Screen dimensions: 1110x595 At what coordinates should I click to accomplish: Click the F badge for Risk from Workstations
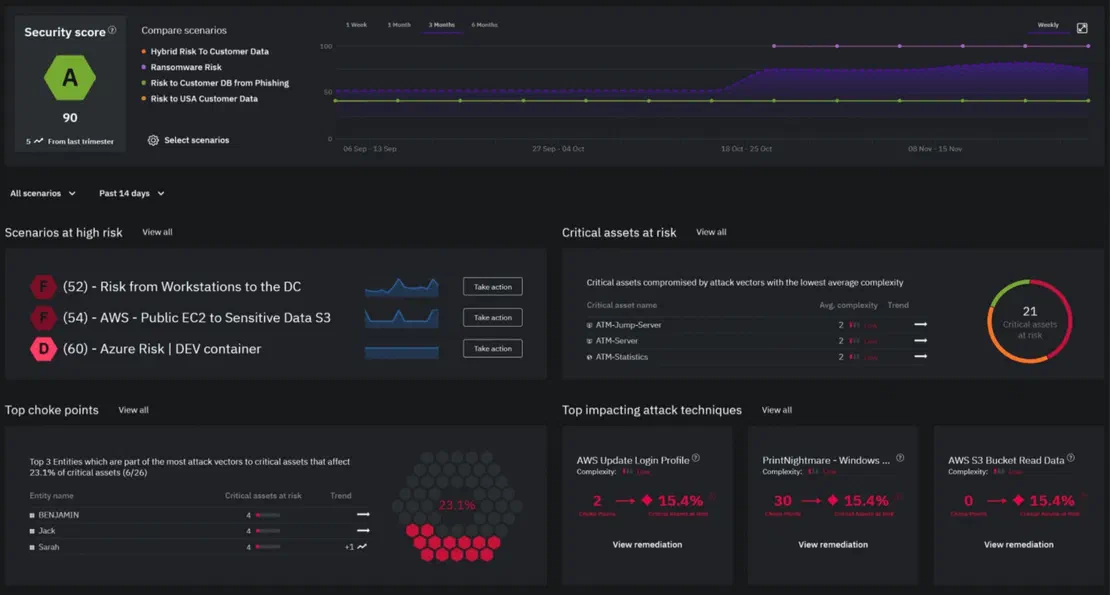(43, 287)
